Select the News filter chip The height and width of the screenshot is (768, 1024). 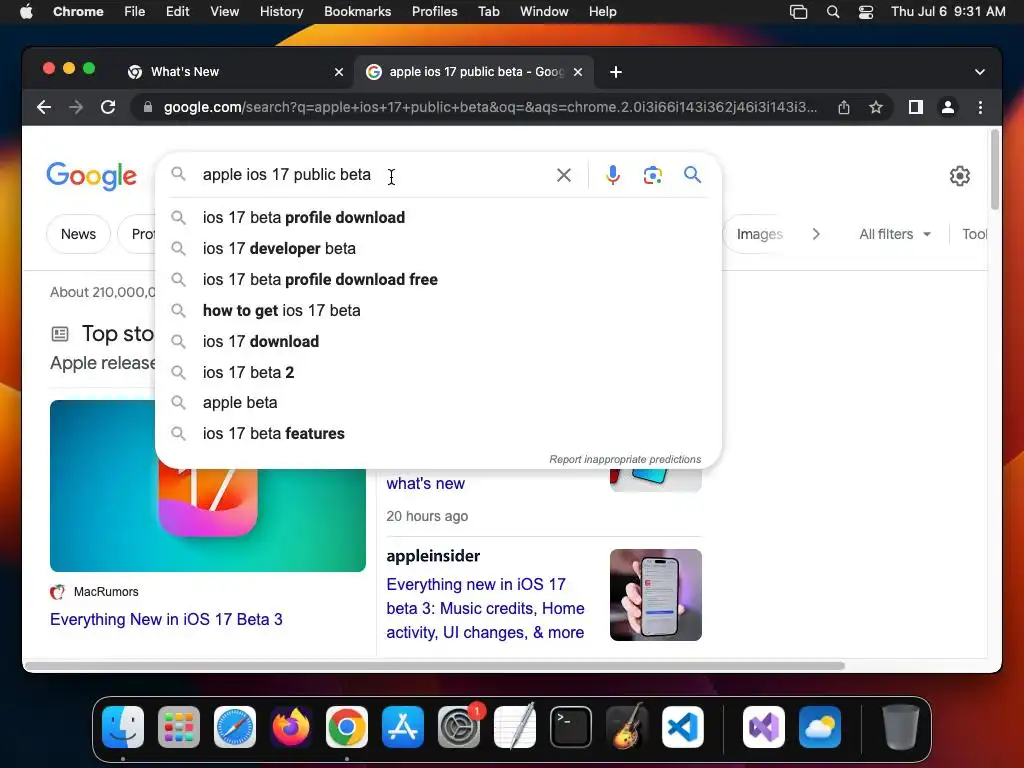[x=78, y=234]
